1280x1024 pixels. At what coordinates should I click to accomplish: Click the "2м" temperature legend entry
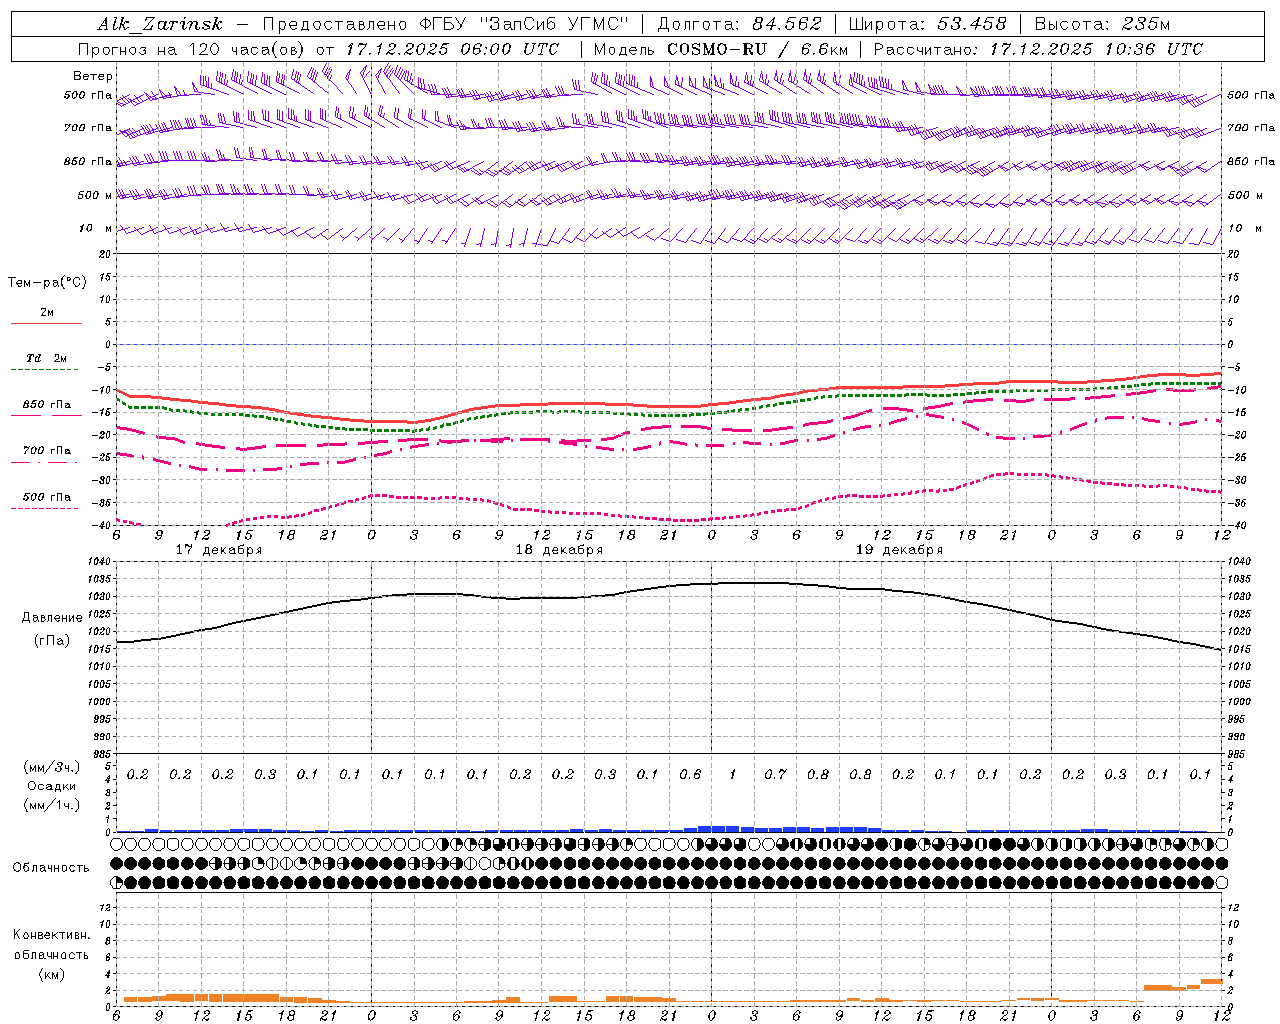pyautogui.click(x=47, y=313)
